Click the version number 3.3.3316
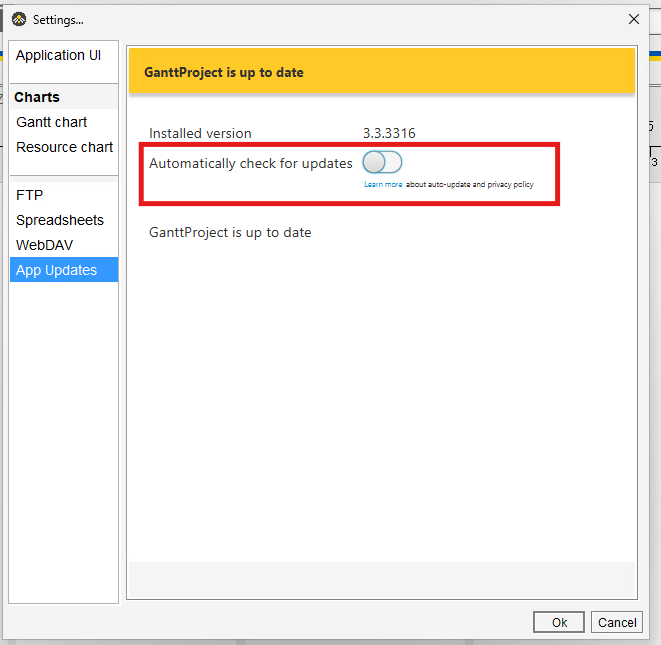661x645 pixels. 389,133
